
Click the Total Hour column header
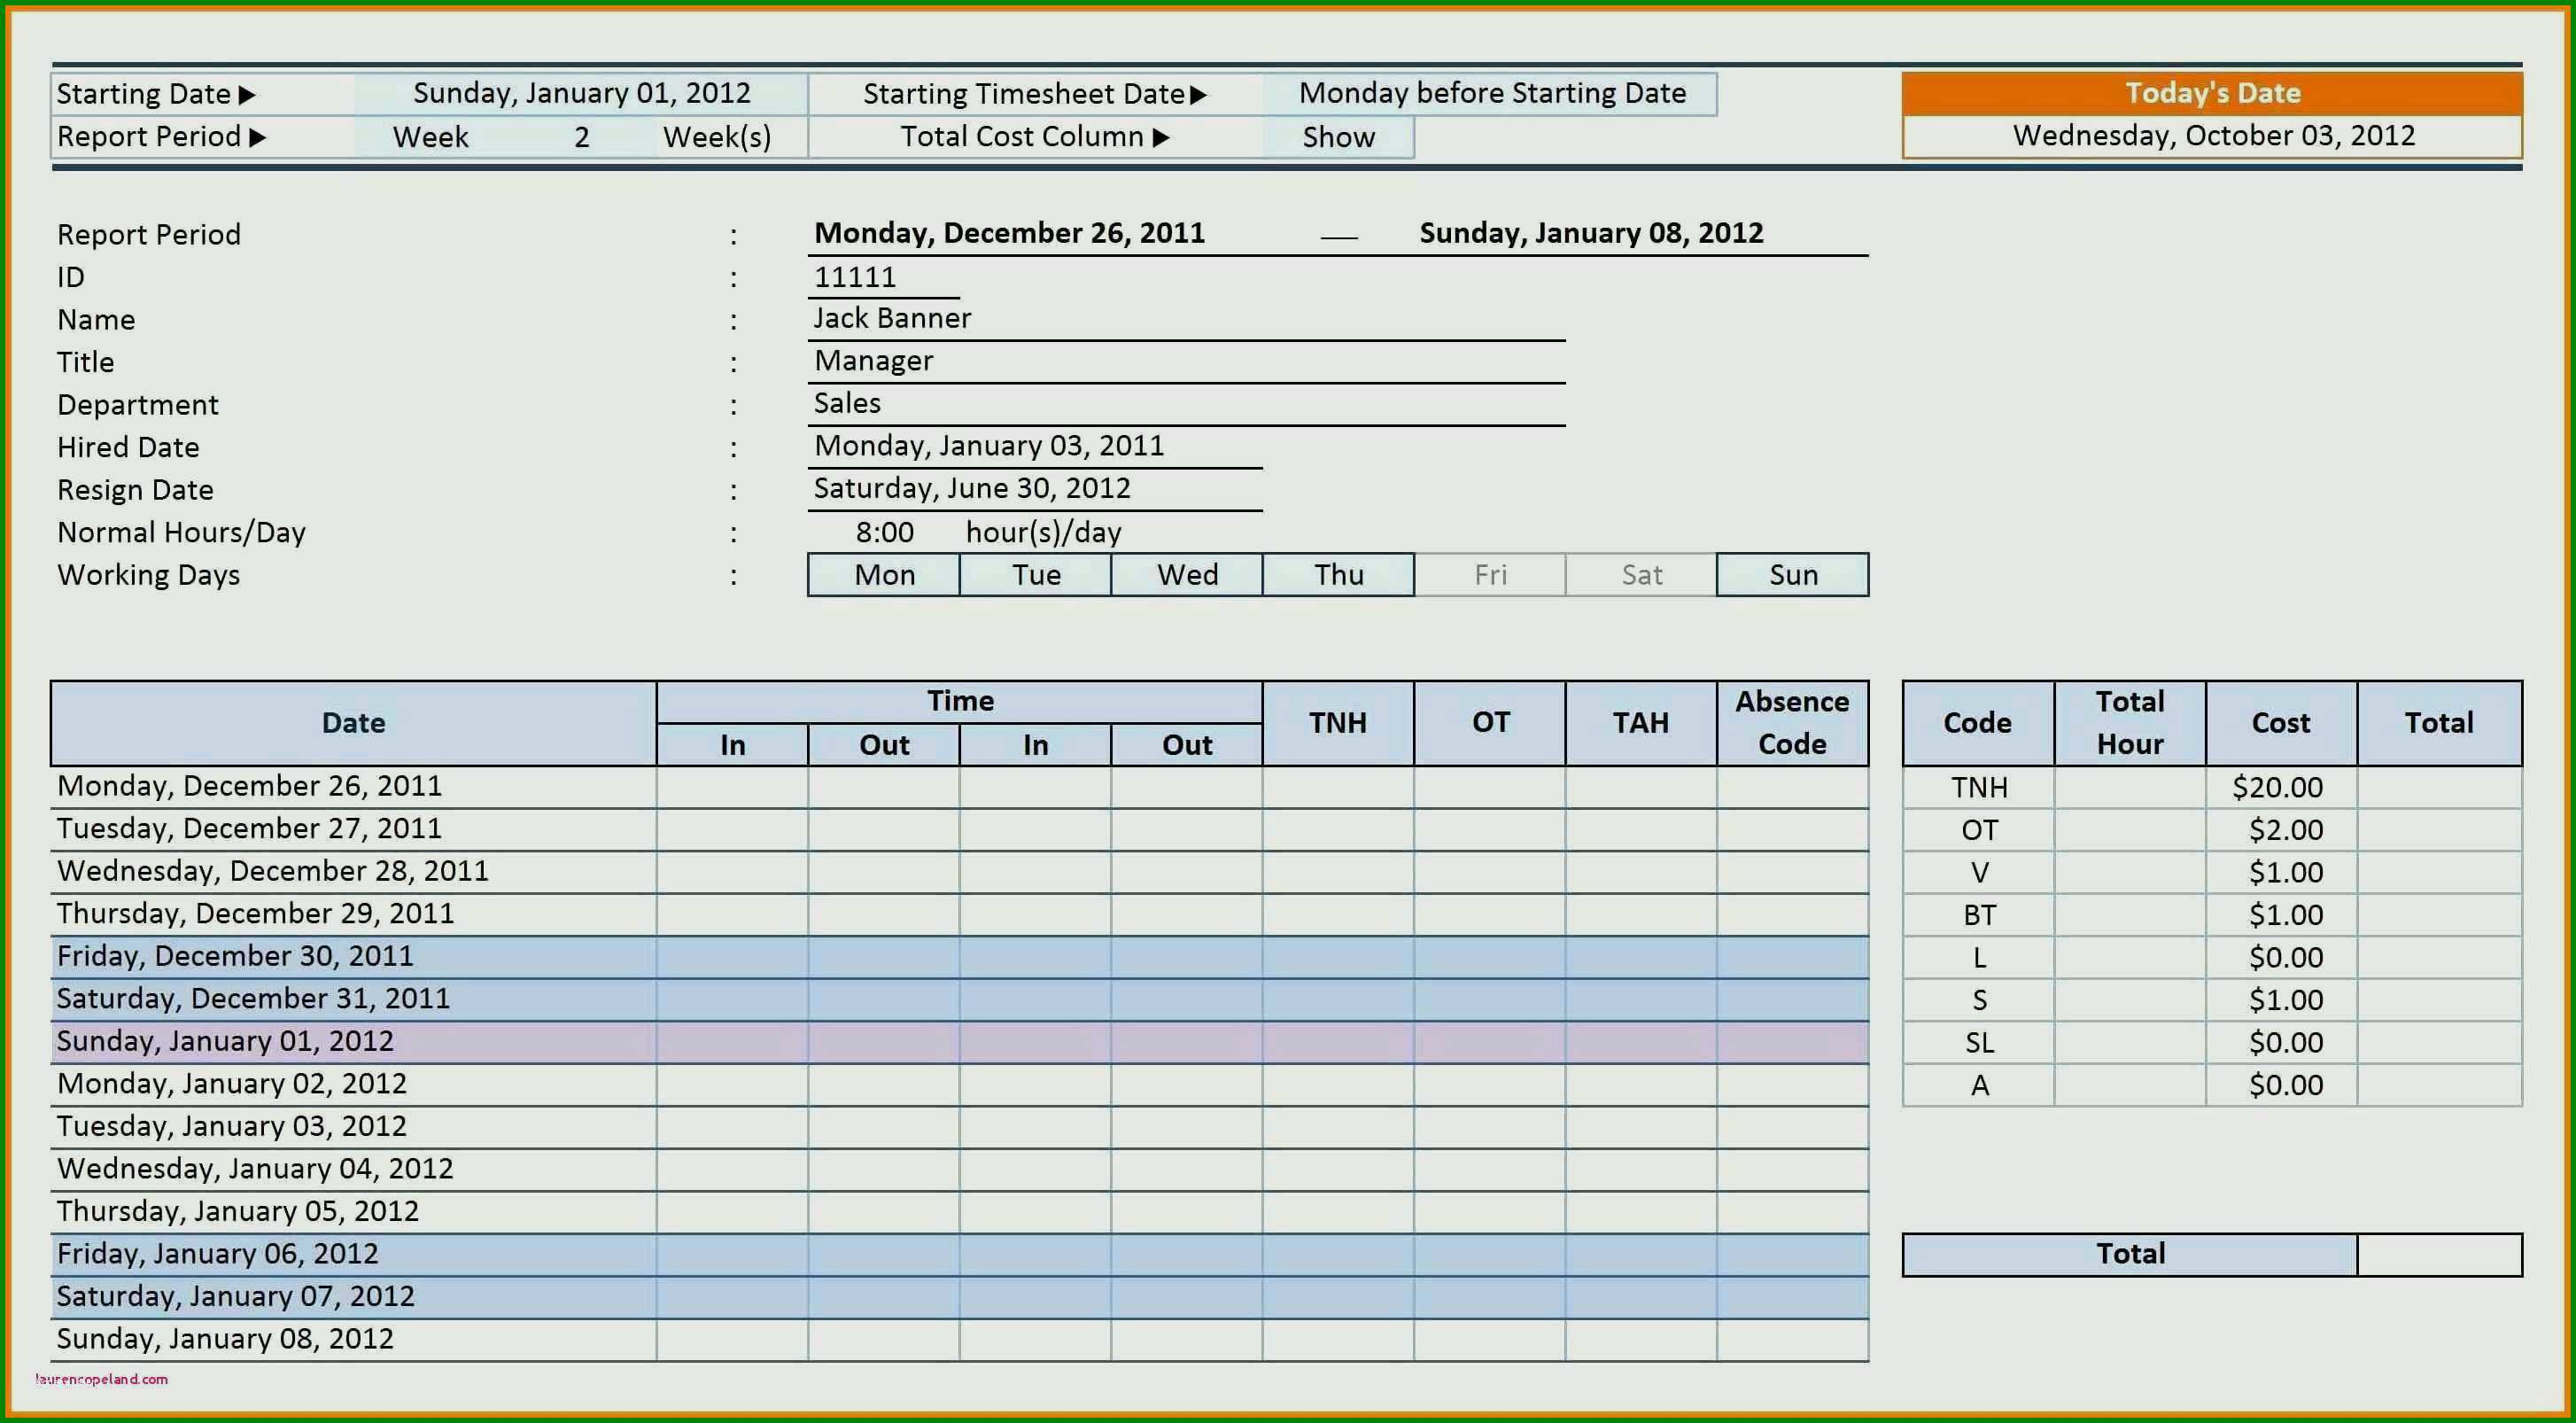point(2130,723)
